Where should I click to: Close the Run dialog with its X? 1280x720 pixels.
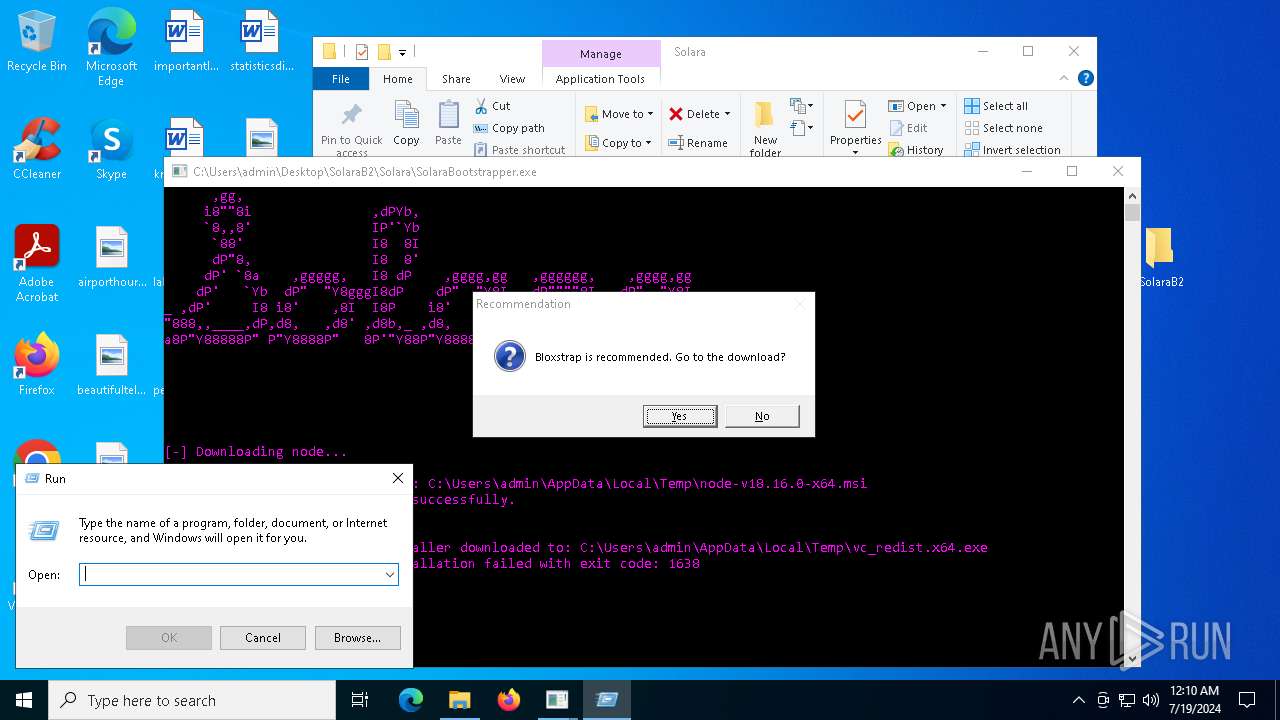tap(397, 478)
